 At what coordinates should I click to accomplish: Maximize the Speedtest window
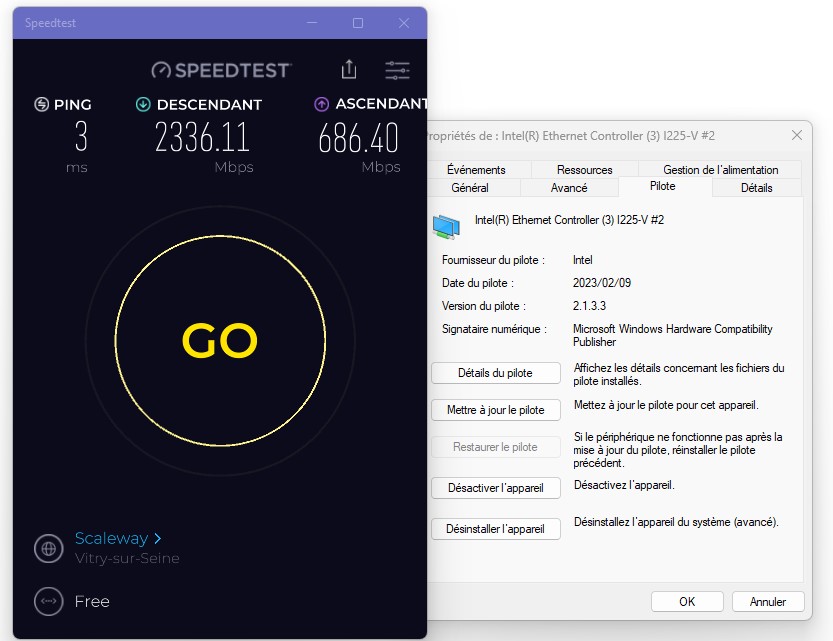pos(358,23)
